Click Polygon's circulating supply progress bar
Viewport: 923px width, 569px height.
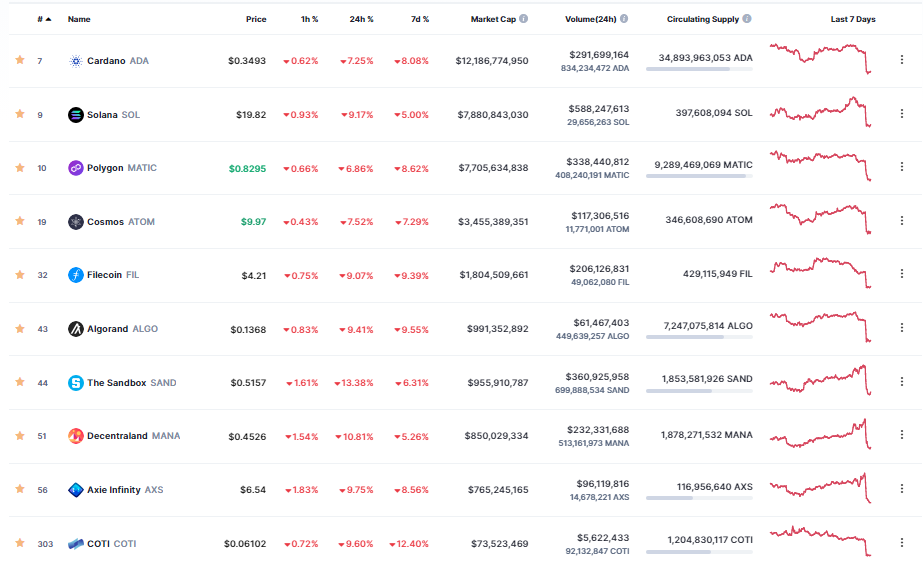[699, 176]
